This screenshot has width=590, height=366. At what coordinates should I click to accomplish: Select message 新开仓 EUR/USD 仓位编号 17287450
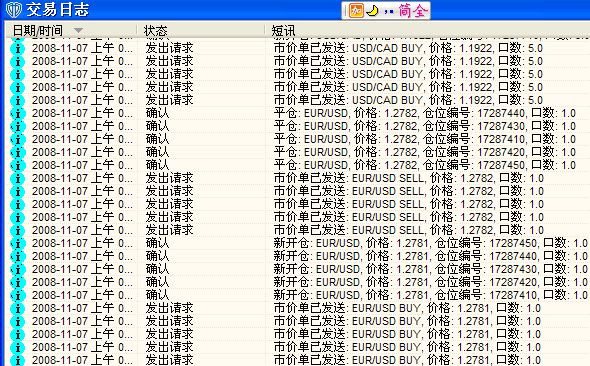pos(431,243)
